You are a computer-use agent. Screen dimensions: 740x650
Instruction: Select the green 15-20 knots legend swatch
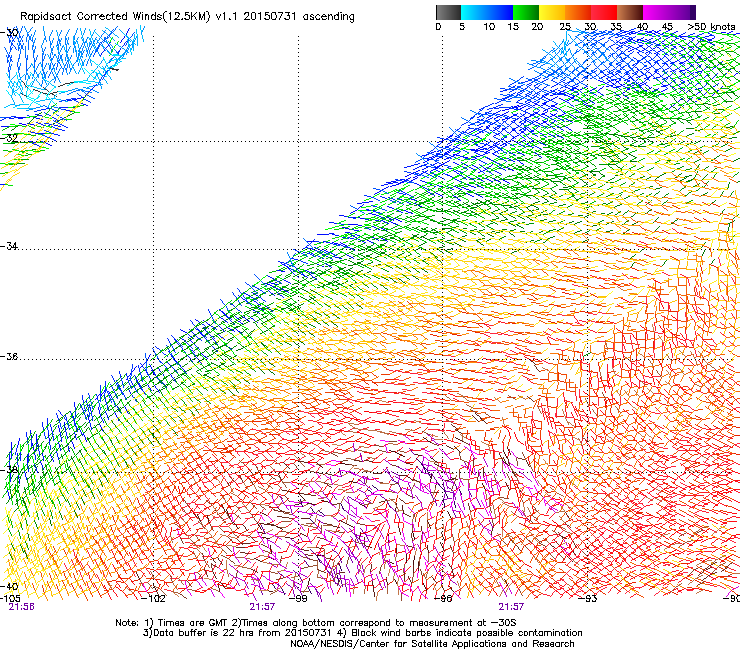526,12
